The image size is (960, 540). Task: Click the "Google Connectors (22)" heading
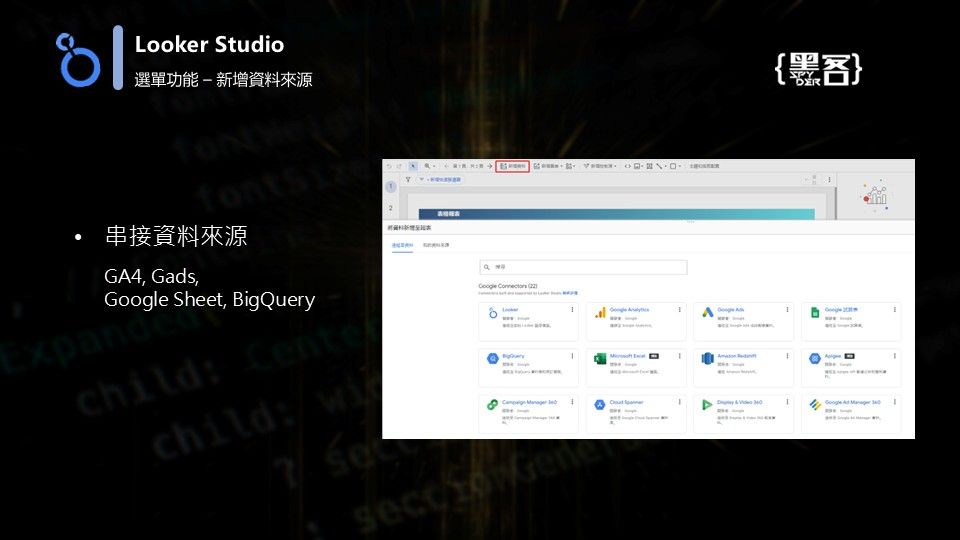(508, 286)
